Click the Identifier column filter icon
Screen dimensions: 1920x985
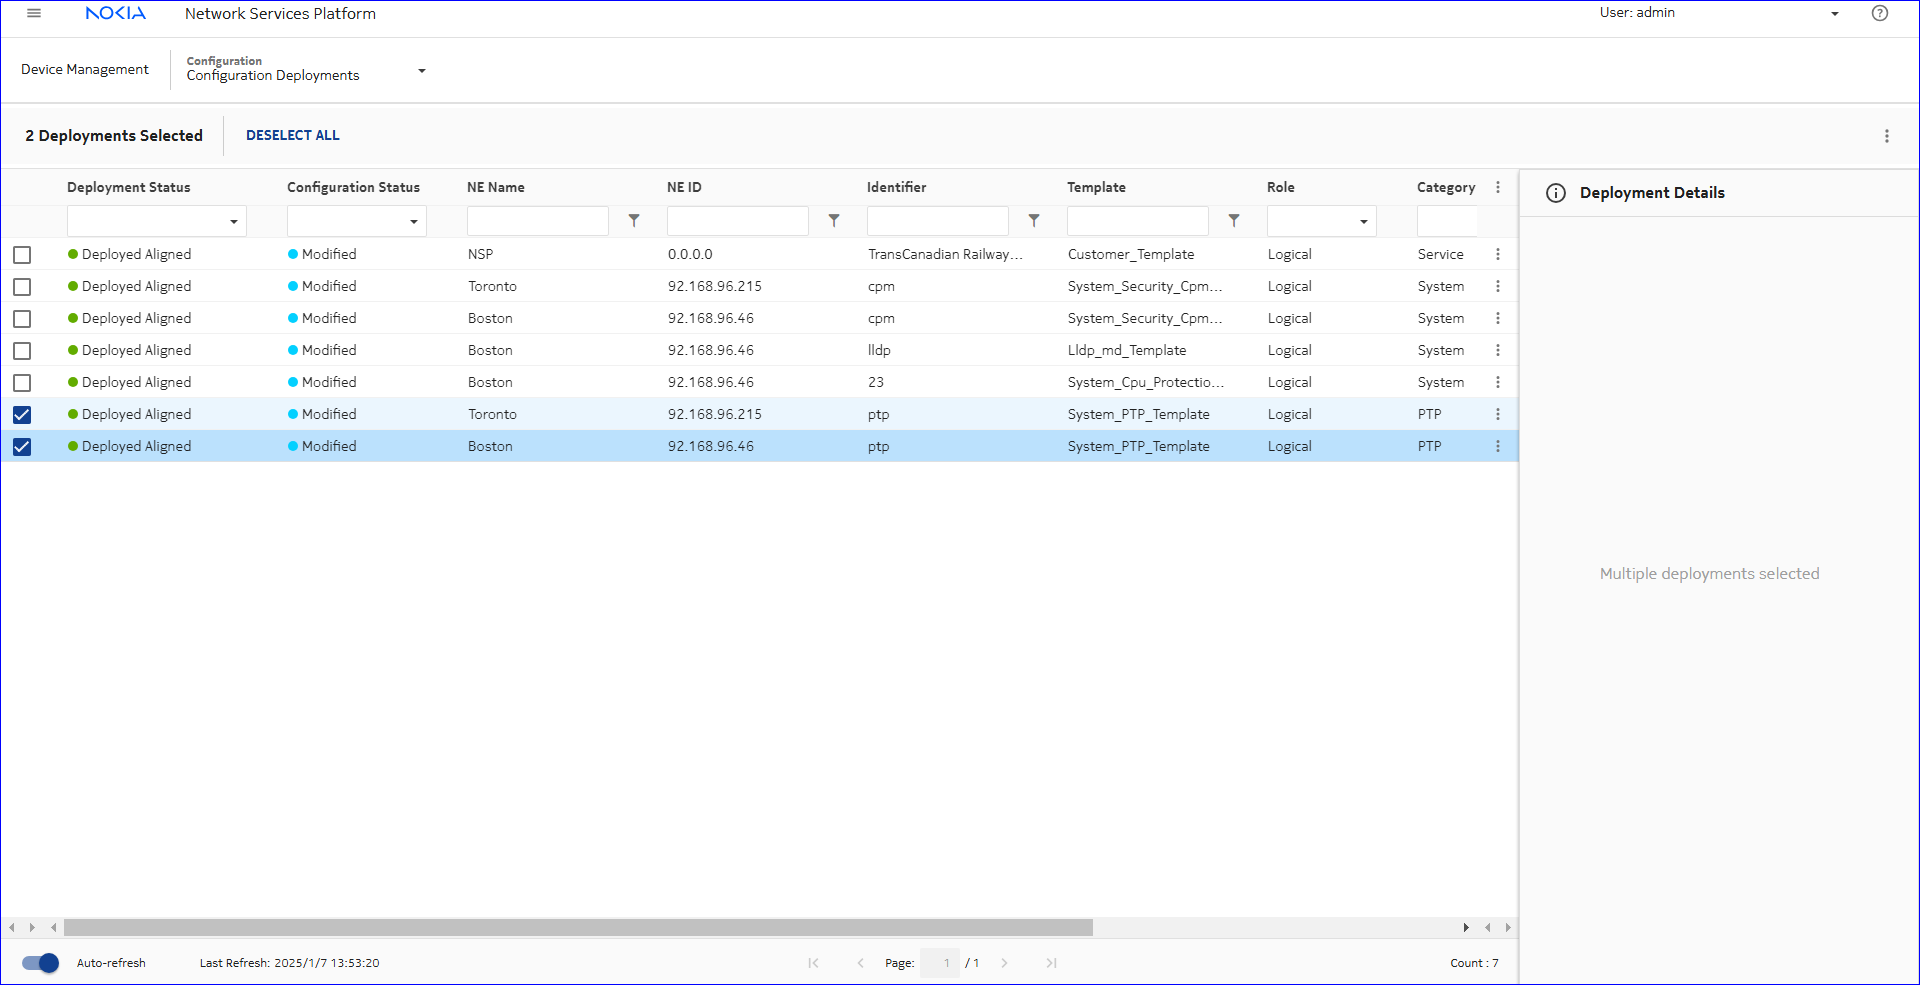pos(1033,220)
